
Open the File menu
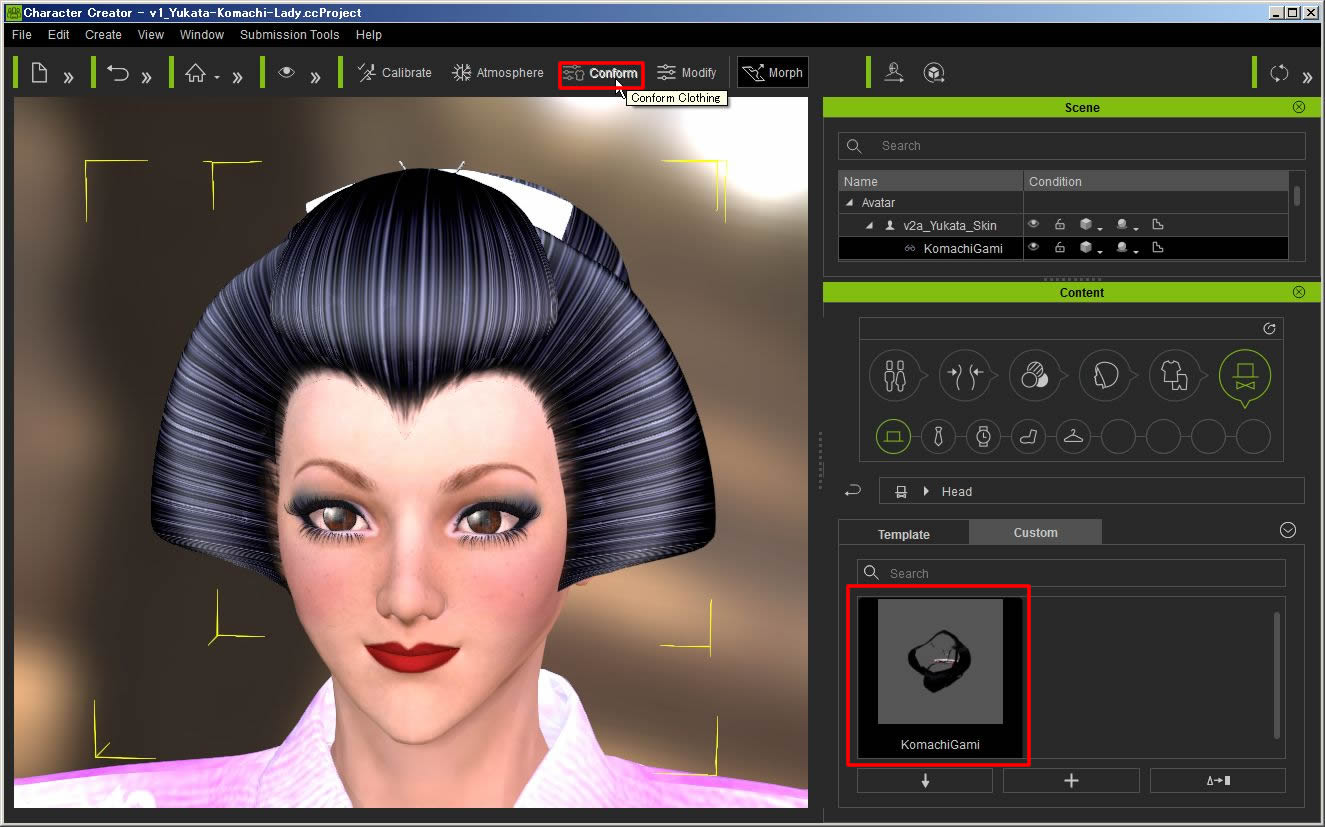point(22,34)
